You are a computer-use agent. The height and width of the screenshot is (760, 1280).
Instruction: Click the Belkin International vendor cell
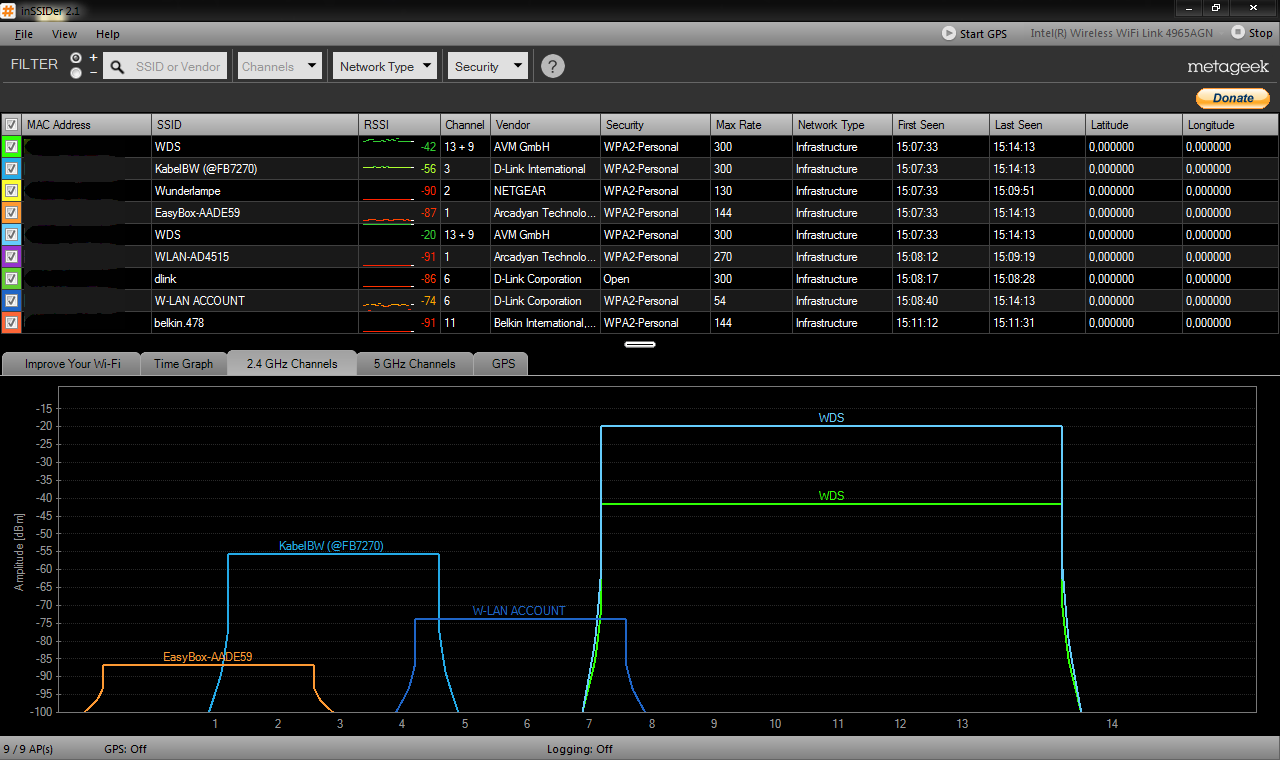545,323
